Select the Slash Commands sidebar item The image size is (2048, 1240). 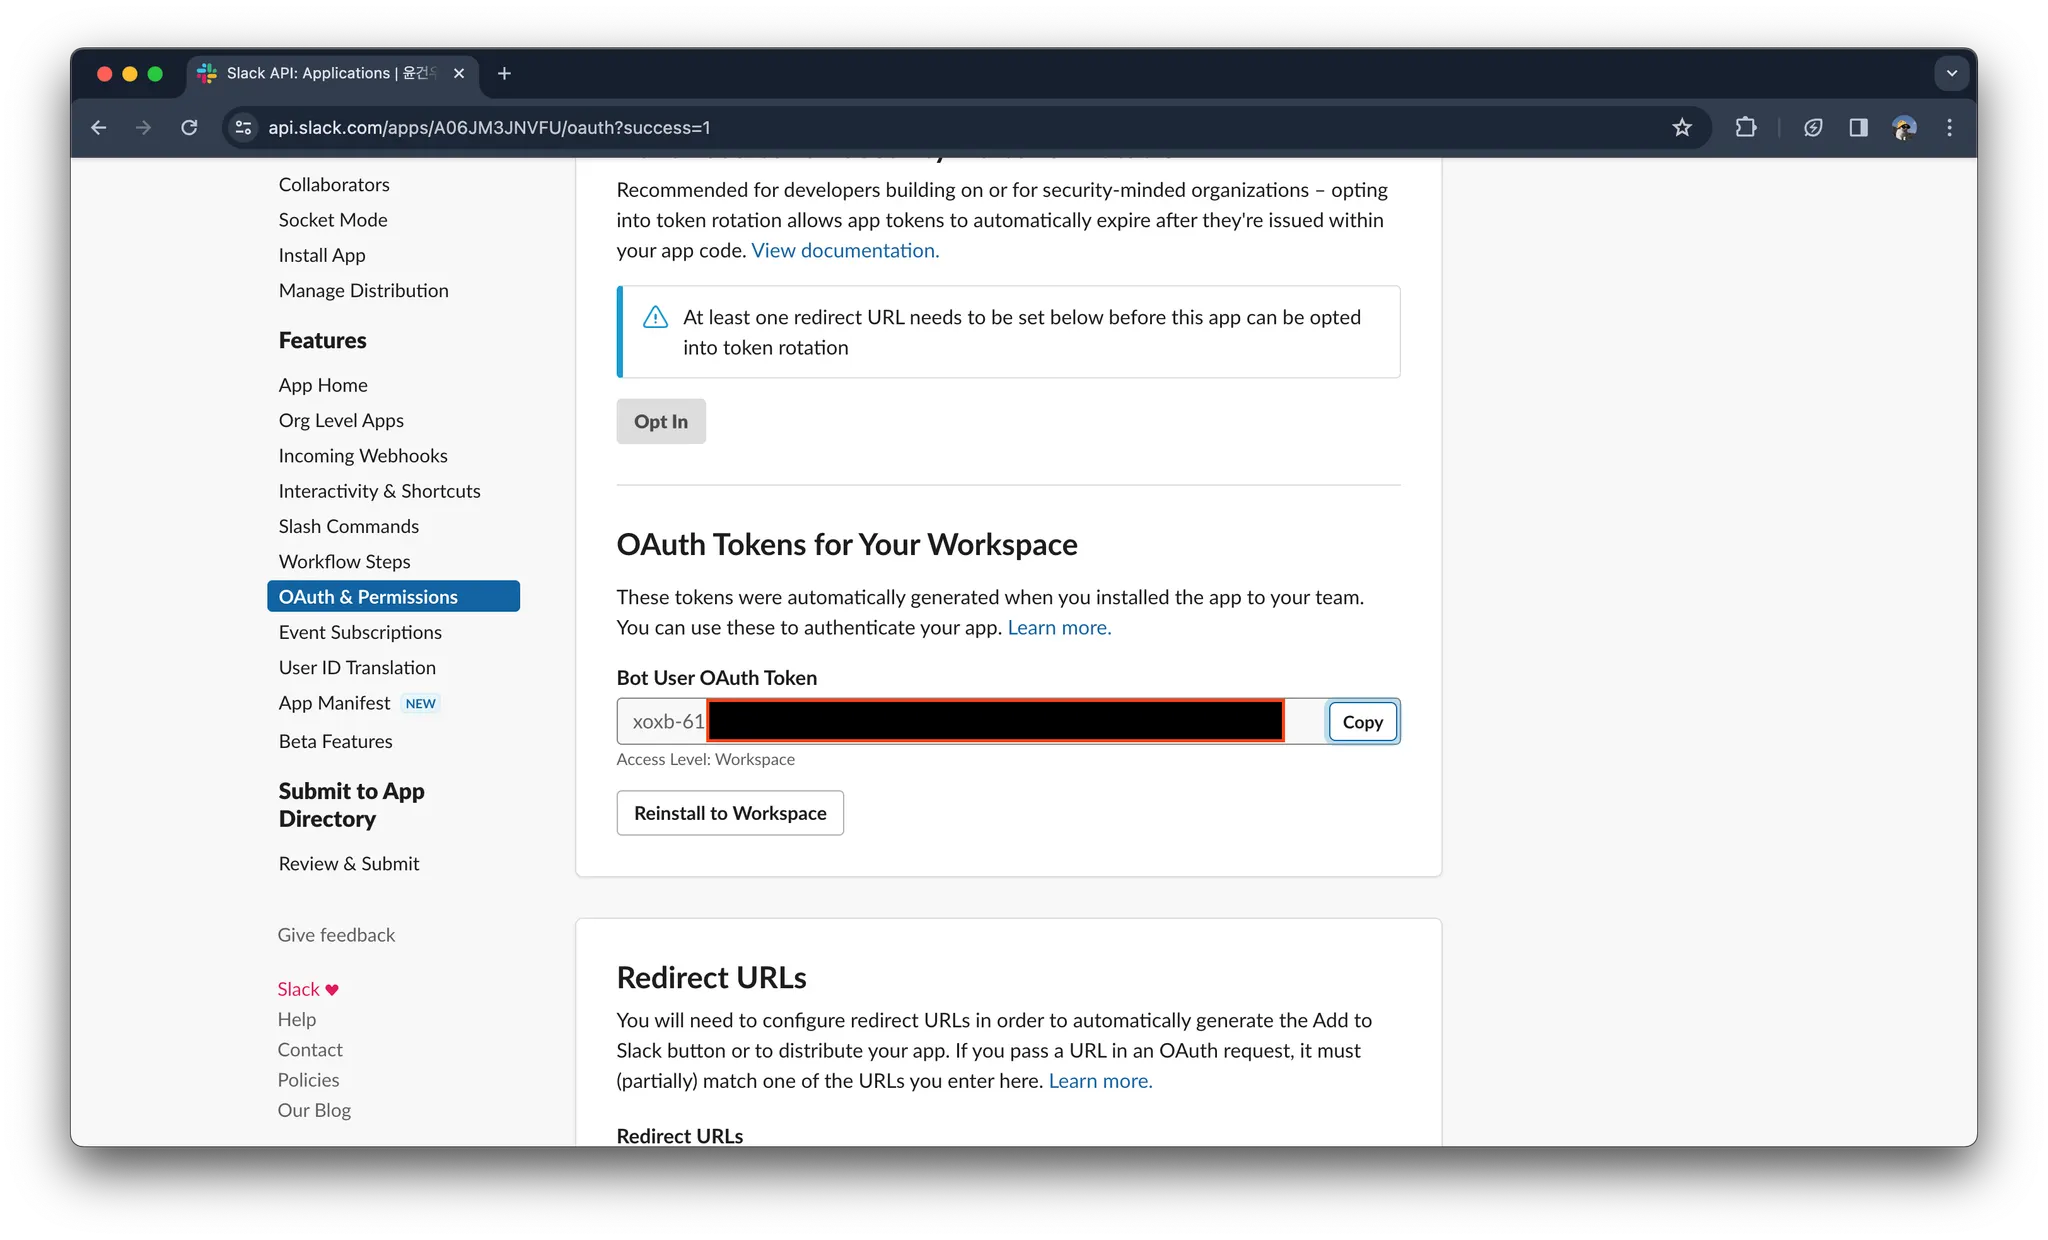point(348,526)
